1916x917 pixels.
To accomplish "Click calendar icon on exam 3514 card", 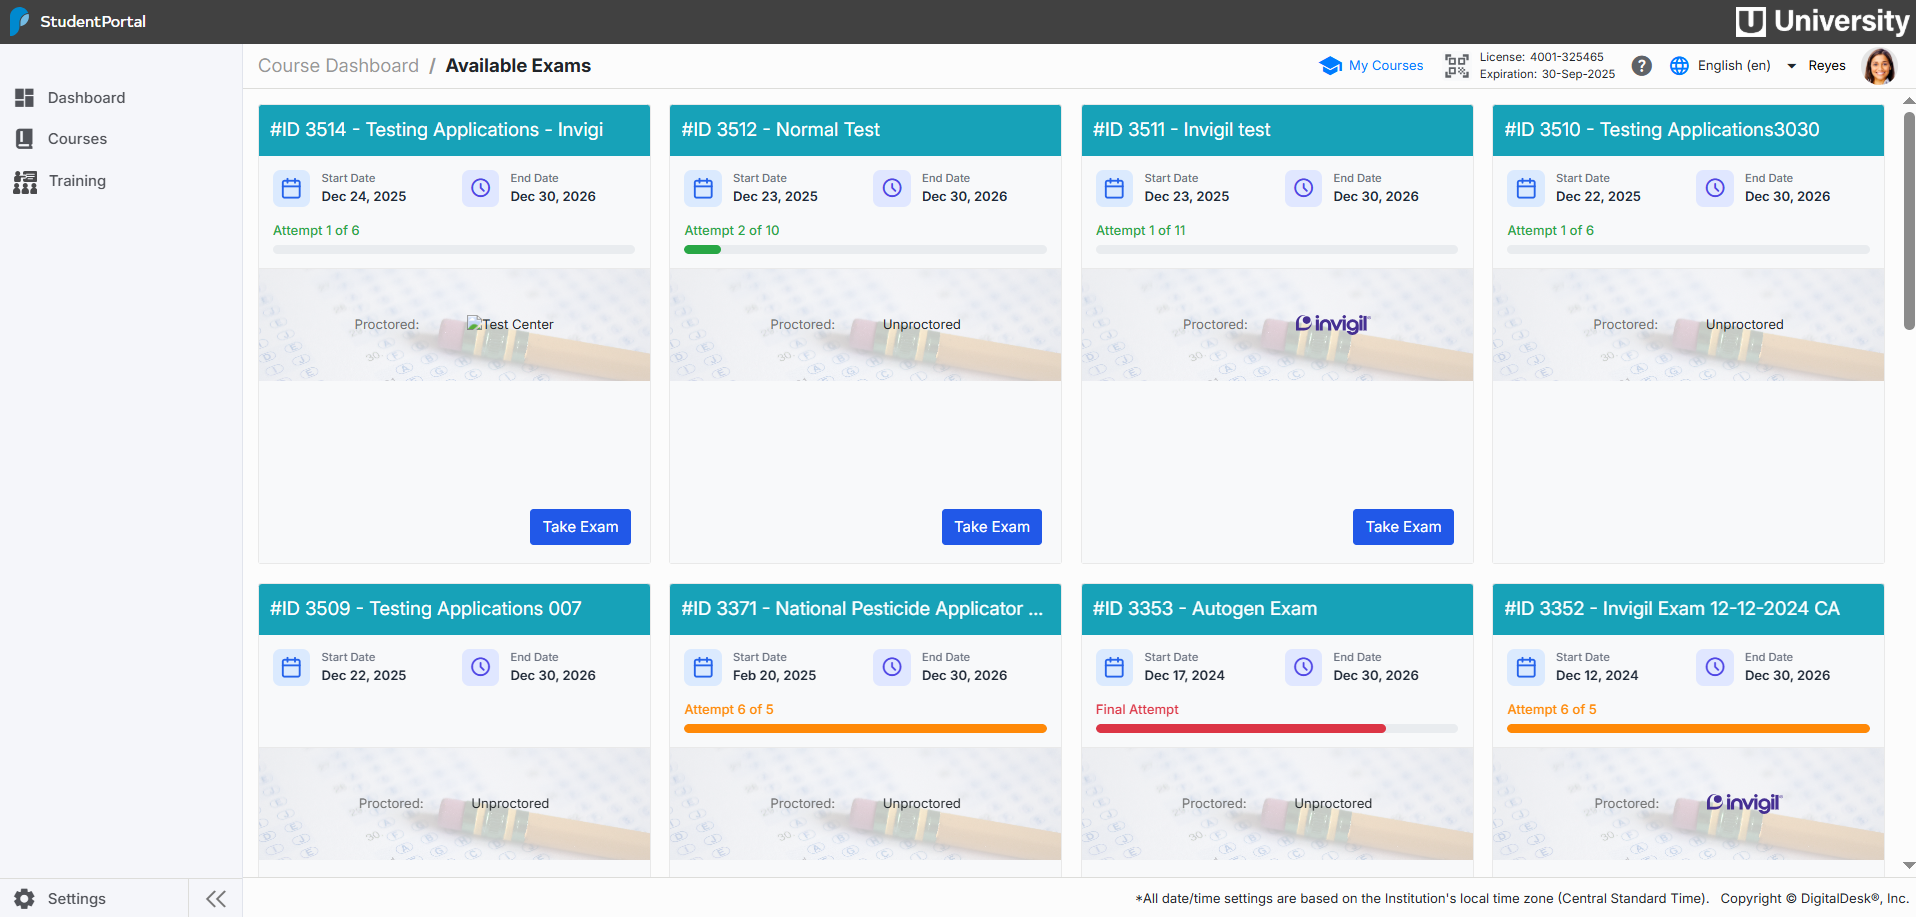I will (x=292, y=188).
